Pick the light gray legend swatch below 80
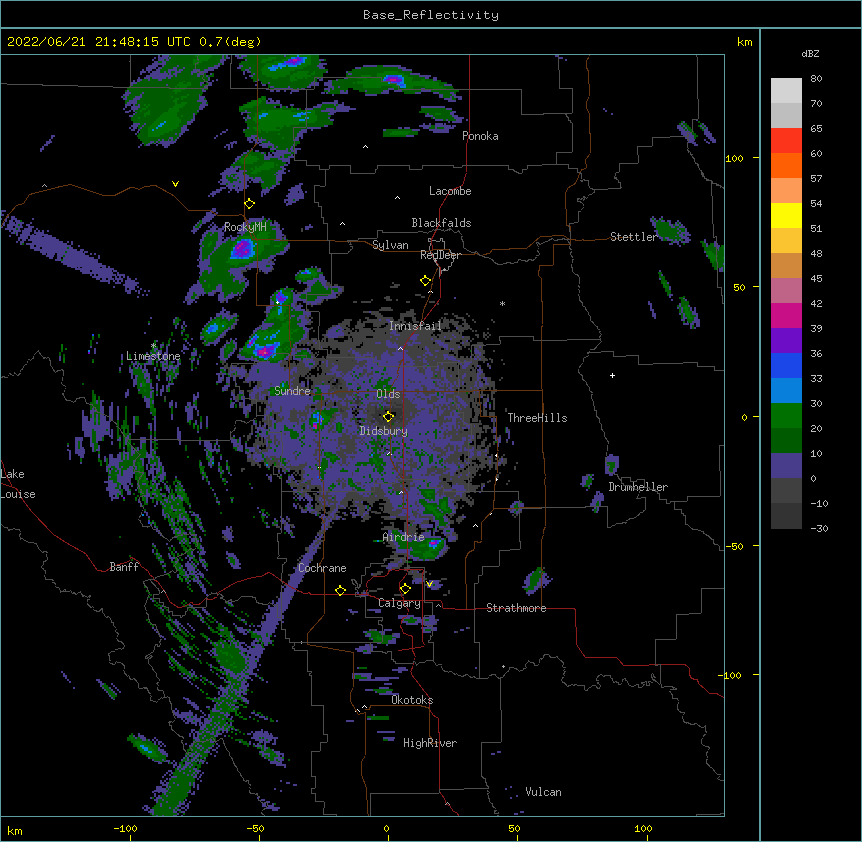This screenshot has width=862, height=842. [786, 91]
